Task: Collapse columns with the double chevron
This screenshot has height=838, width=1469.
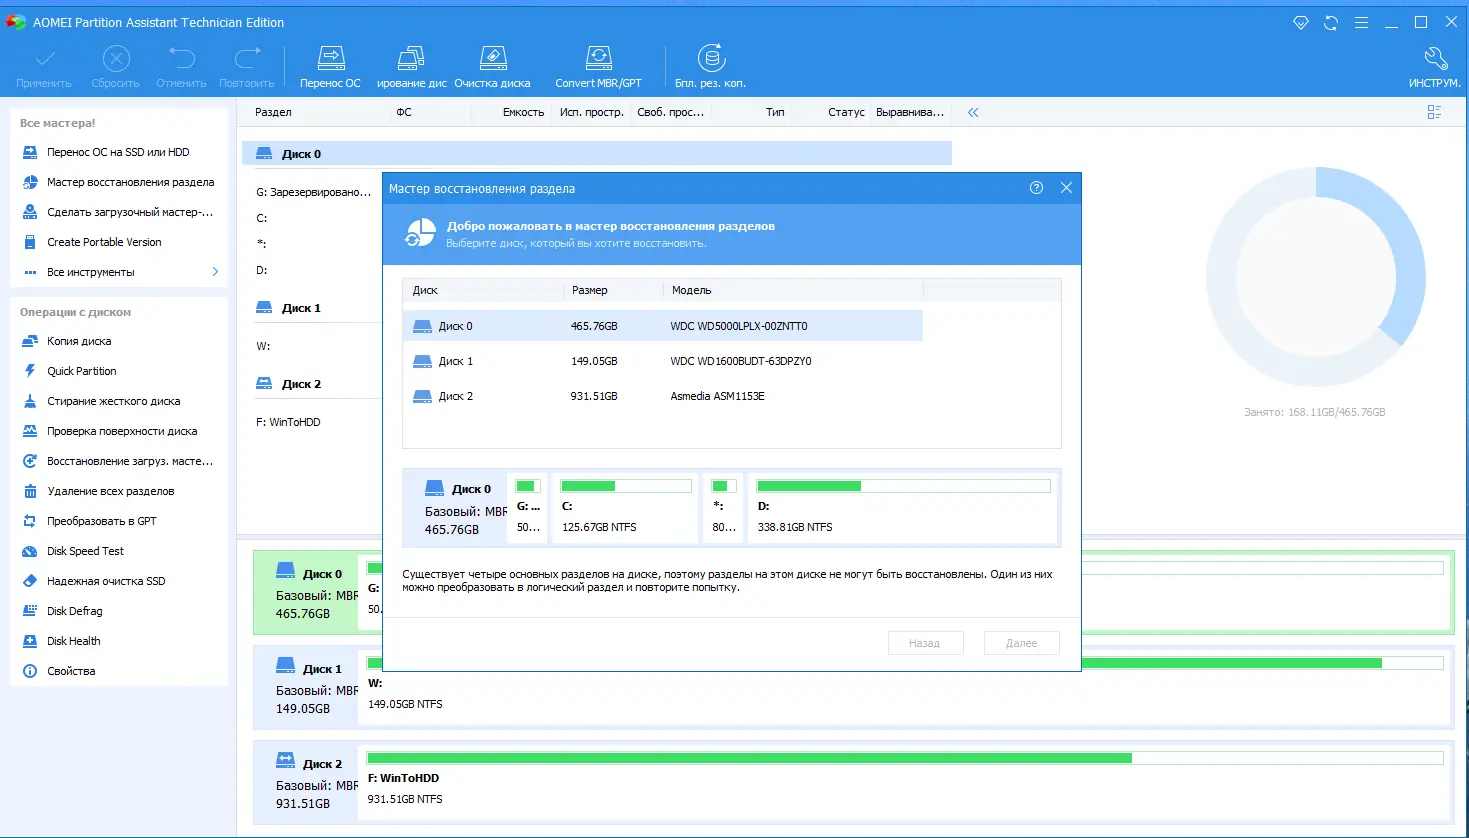Action: (973, 112)
